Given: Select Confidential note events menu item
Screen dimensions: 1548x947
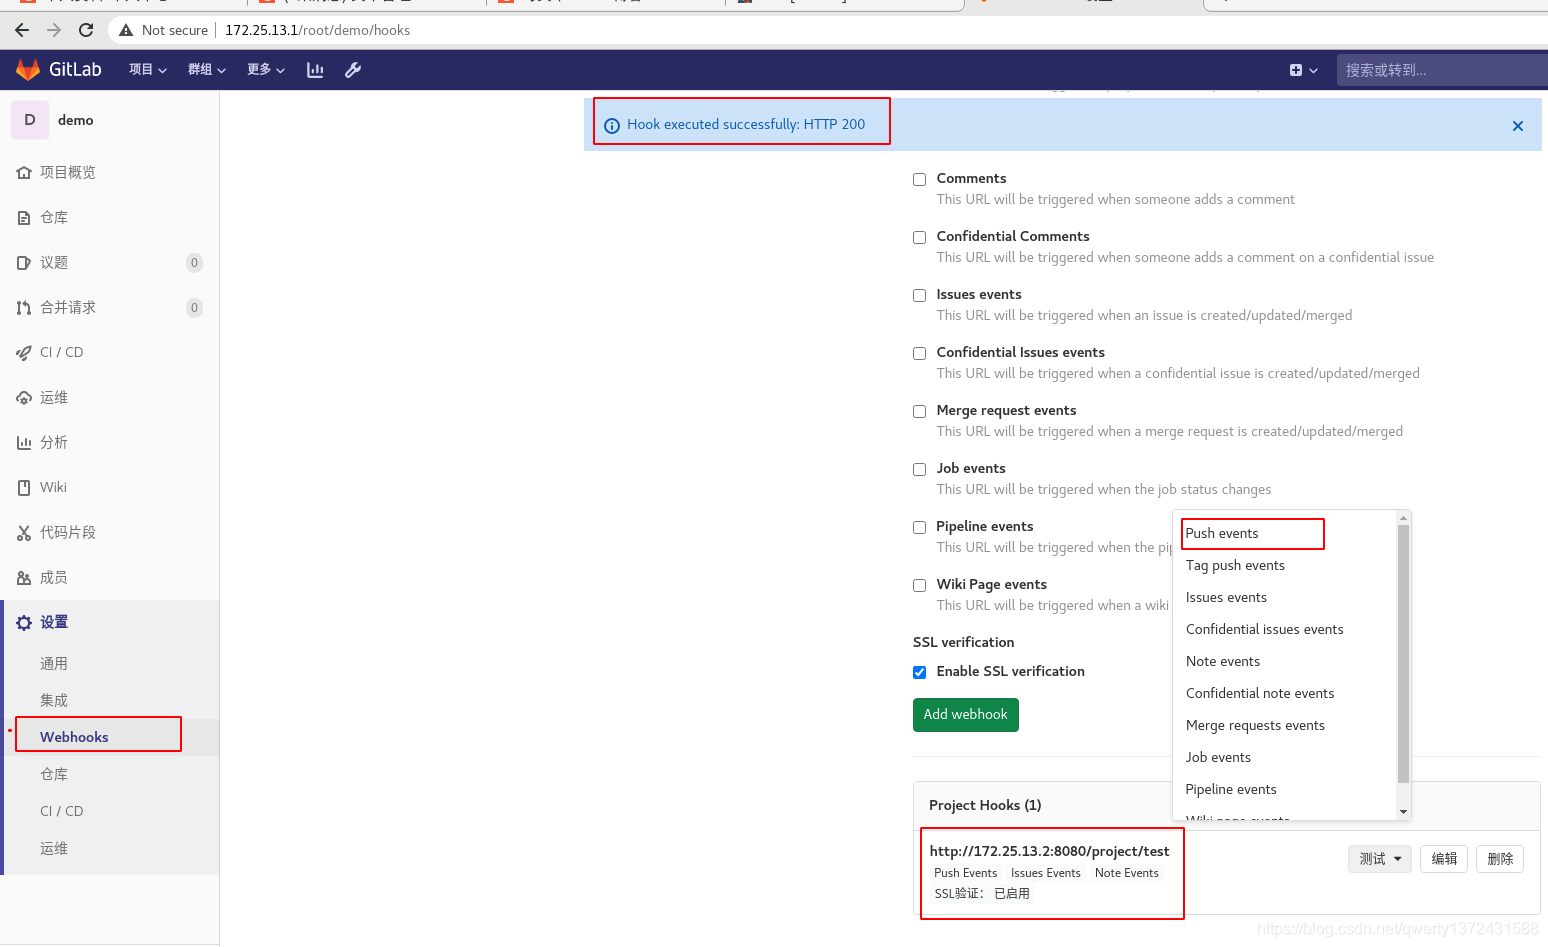Looking at the screenshot, I should pos(1260,694).
